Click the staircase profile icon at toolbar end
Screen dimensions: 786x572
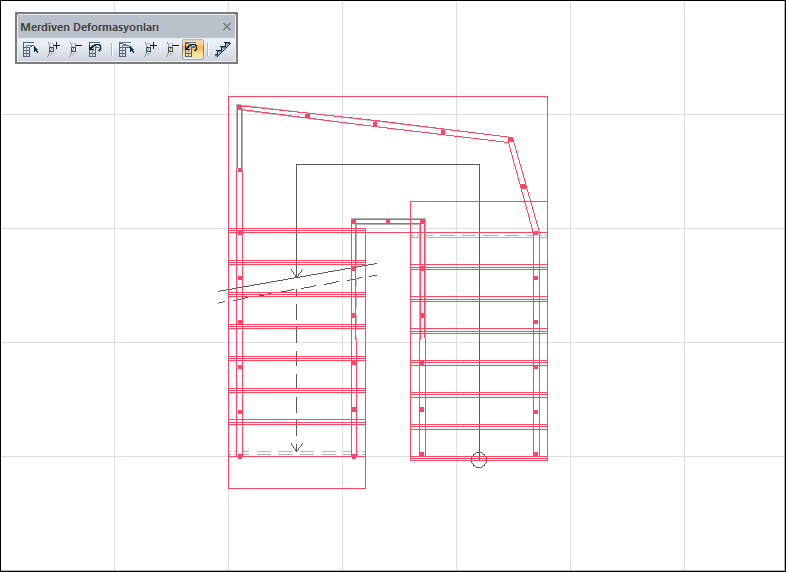(222, 49)
